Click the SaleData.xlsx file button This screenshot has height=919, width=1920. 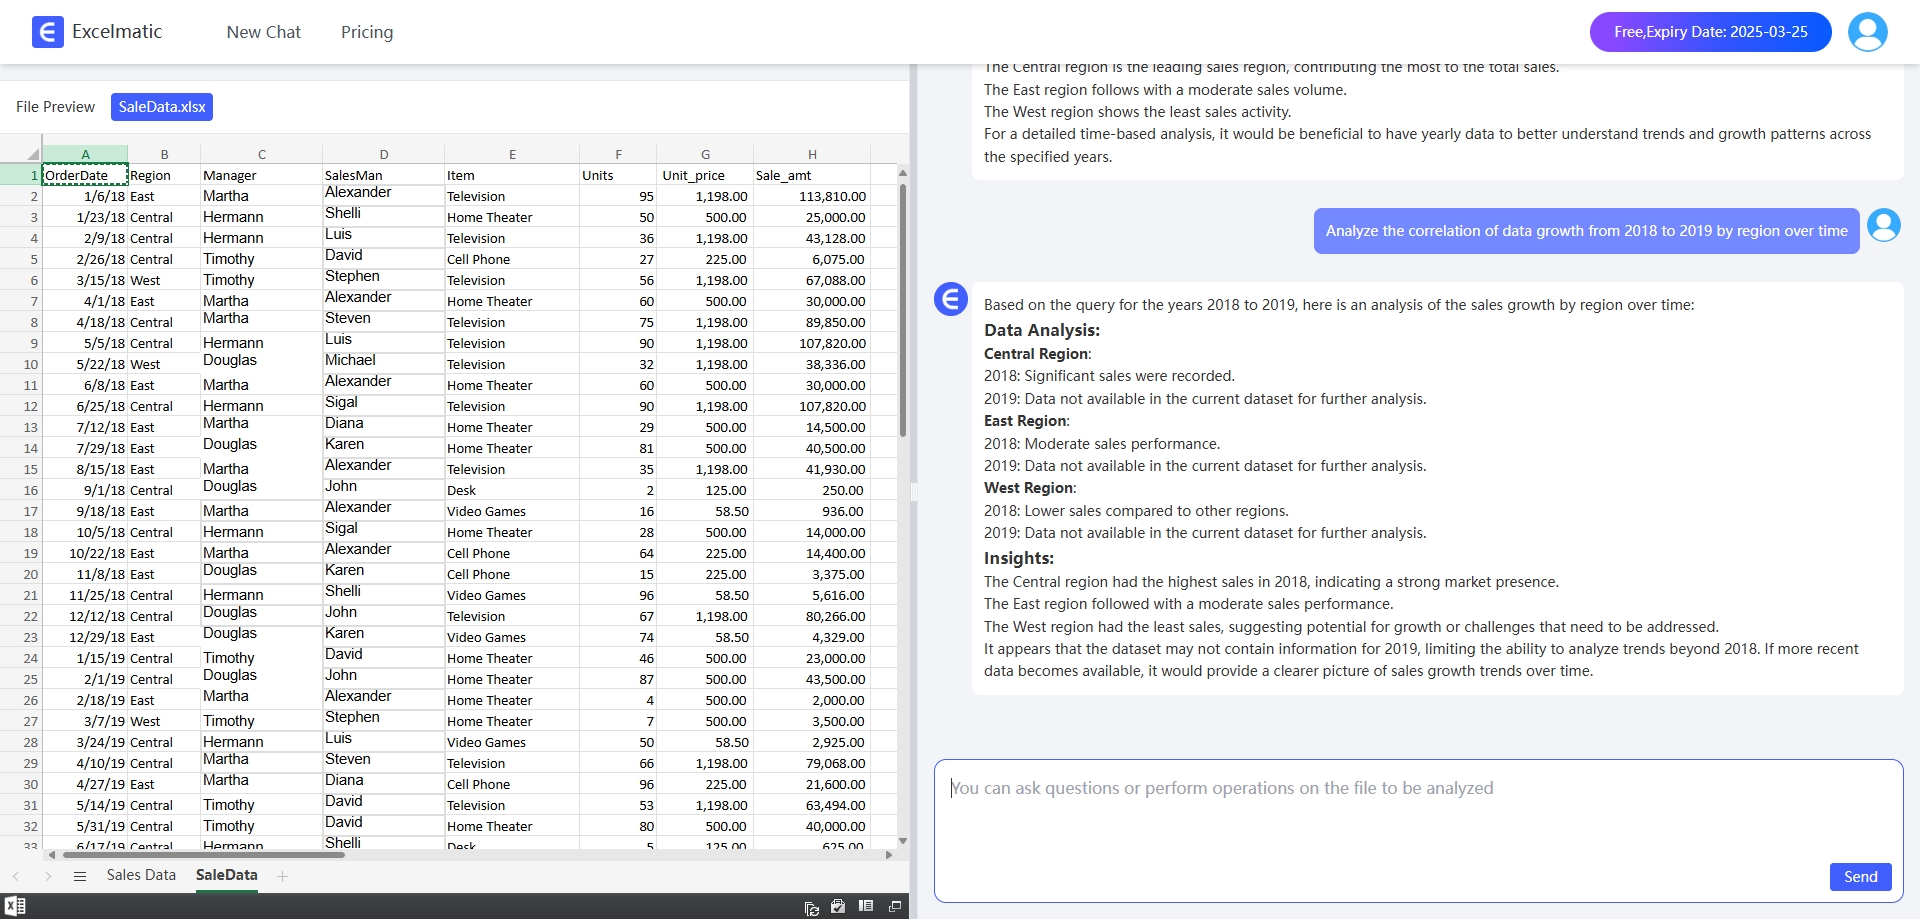tap(162, 107)
